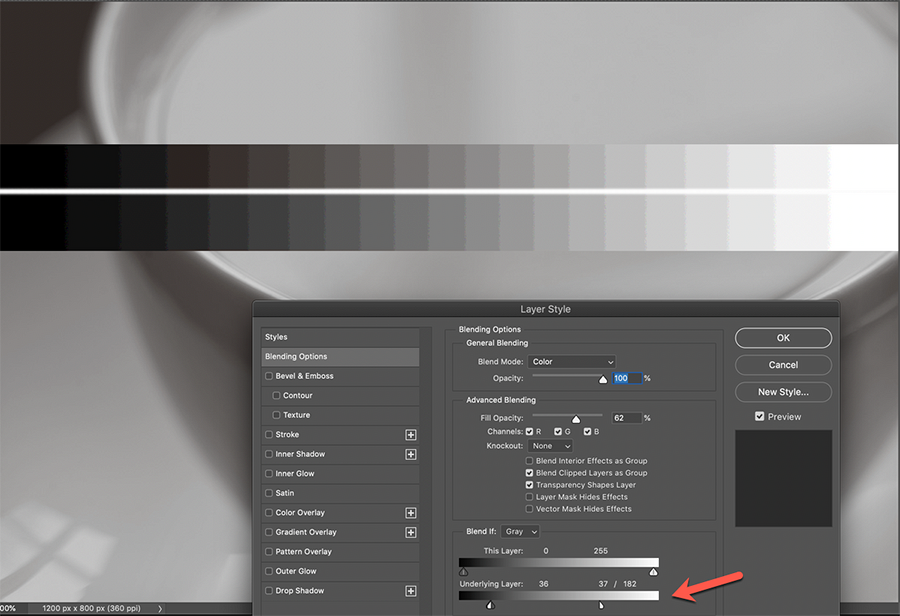
Task: Enable the Gradient Overlay checkbox
Action: coord(269,532)
